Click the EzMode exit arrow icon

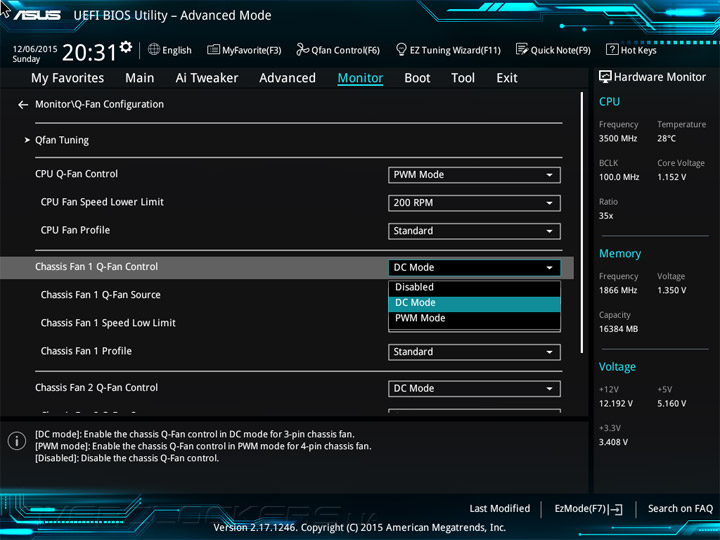[617, 509]
